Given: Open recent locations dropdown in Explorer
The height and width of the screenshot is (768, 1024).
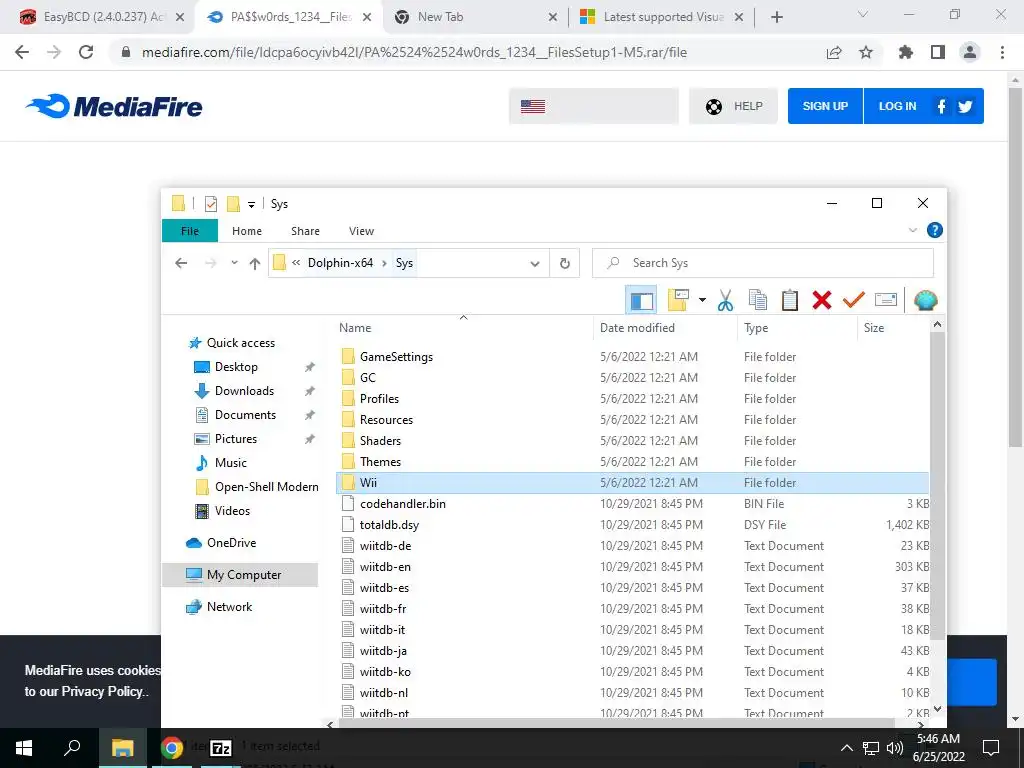Looking at the screenshot, I should tap(234, 263).
